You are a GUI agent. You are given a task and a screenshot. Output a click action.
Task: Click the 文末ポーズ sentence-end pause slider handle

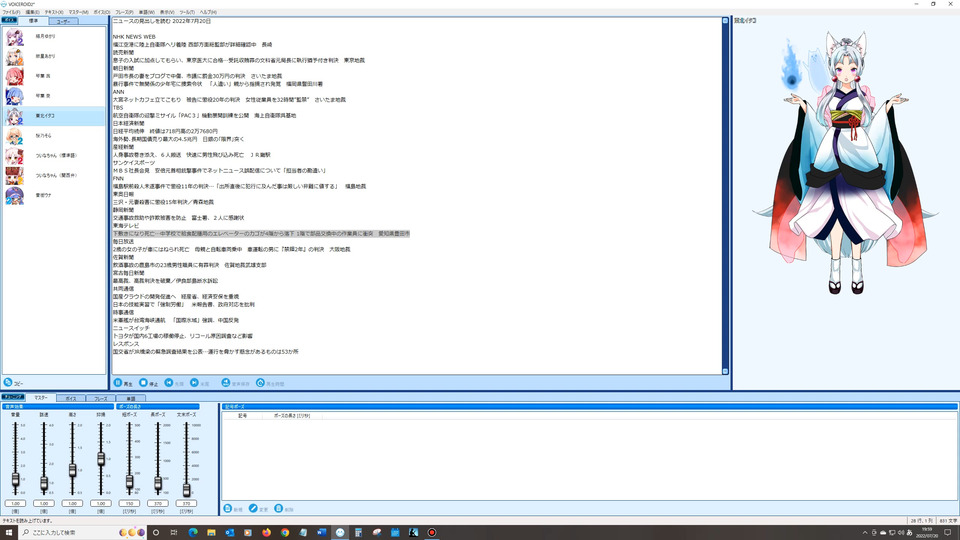186,489
